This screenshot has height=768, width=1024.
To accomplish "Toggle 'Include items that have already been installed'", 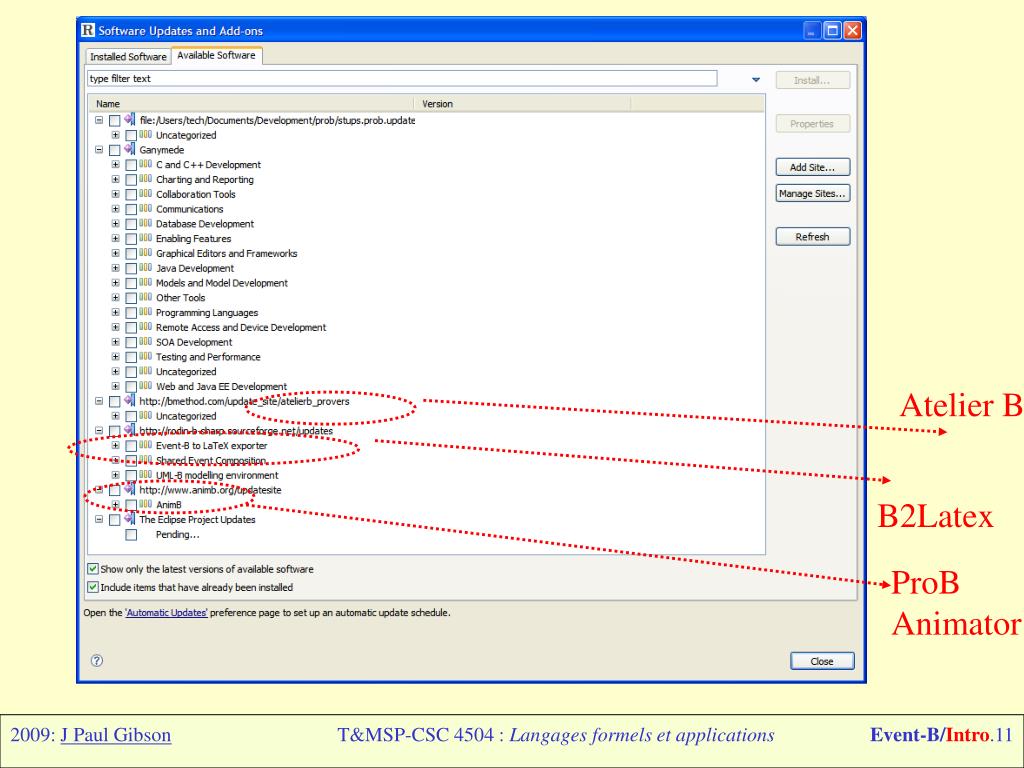I will pos(93,587).
